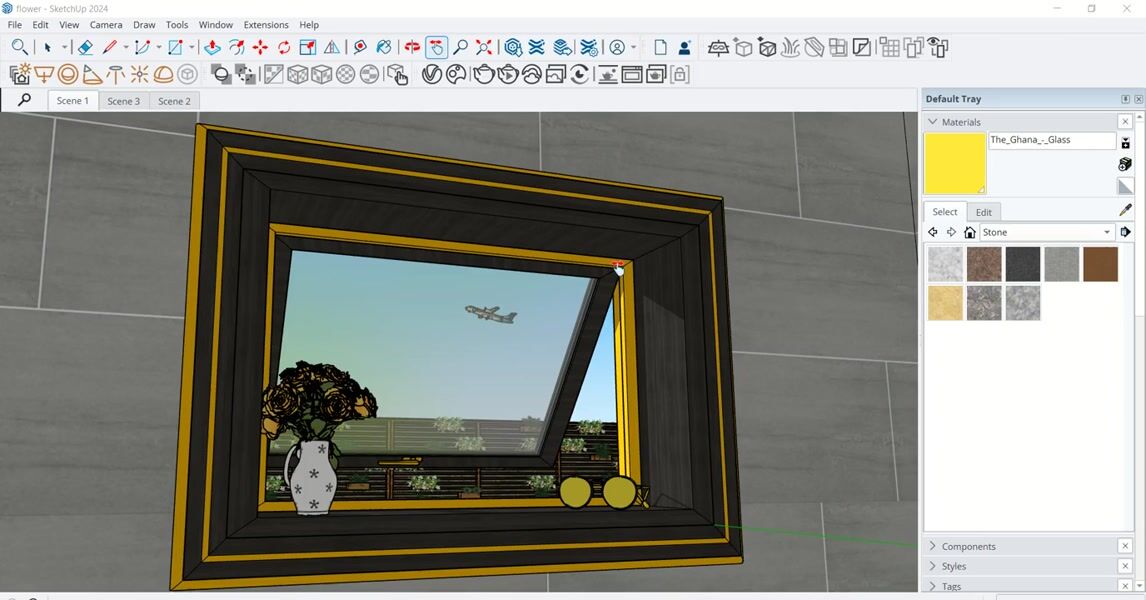Click the Zoom Extents icon
Viewport: 1146px width, 600px height.
coord(484,47)
